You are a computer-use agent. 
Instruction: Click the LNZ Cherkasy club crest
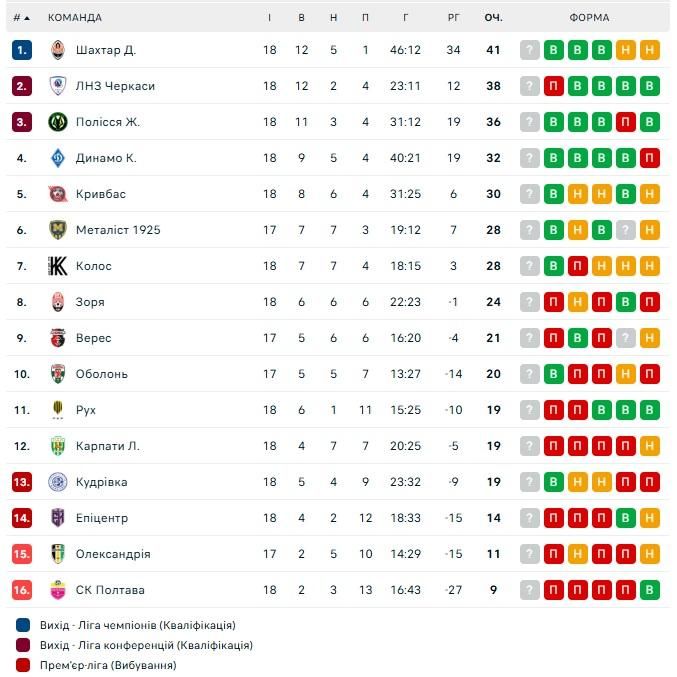[x=58, y=86]
